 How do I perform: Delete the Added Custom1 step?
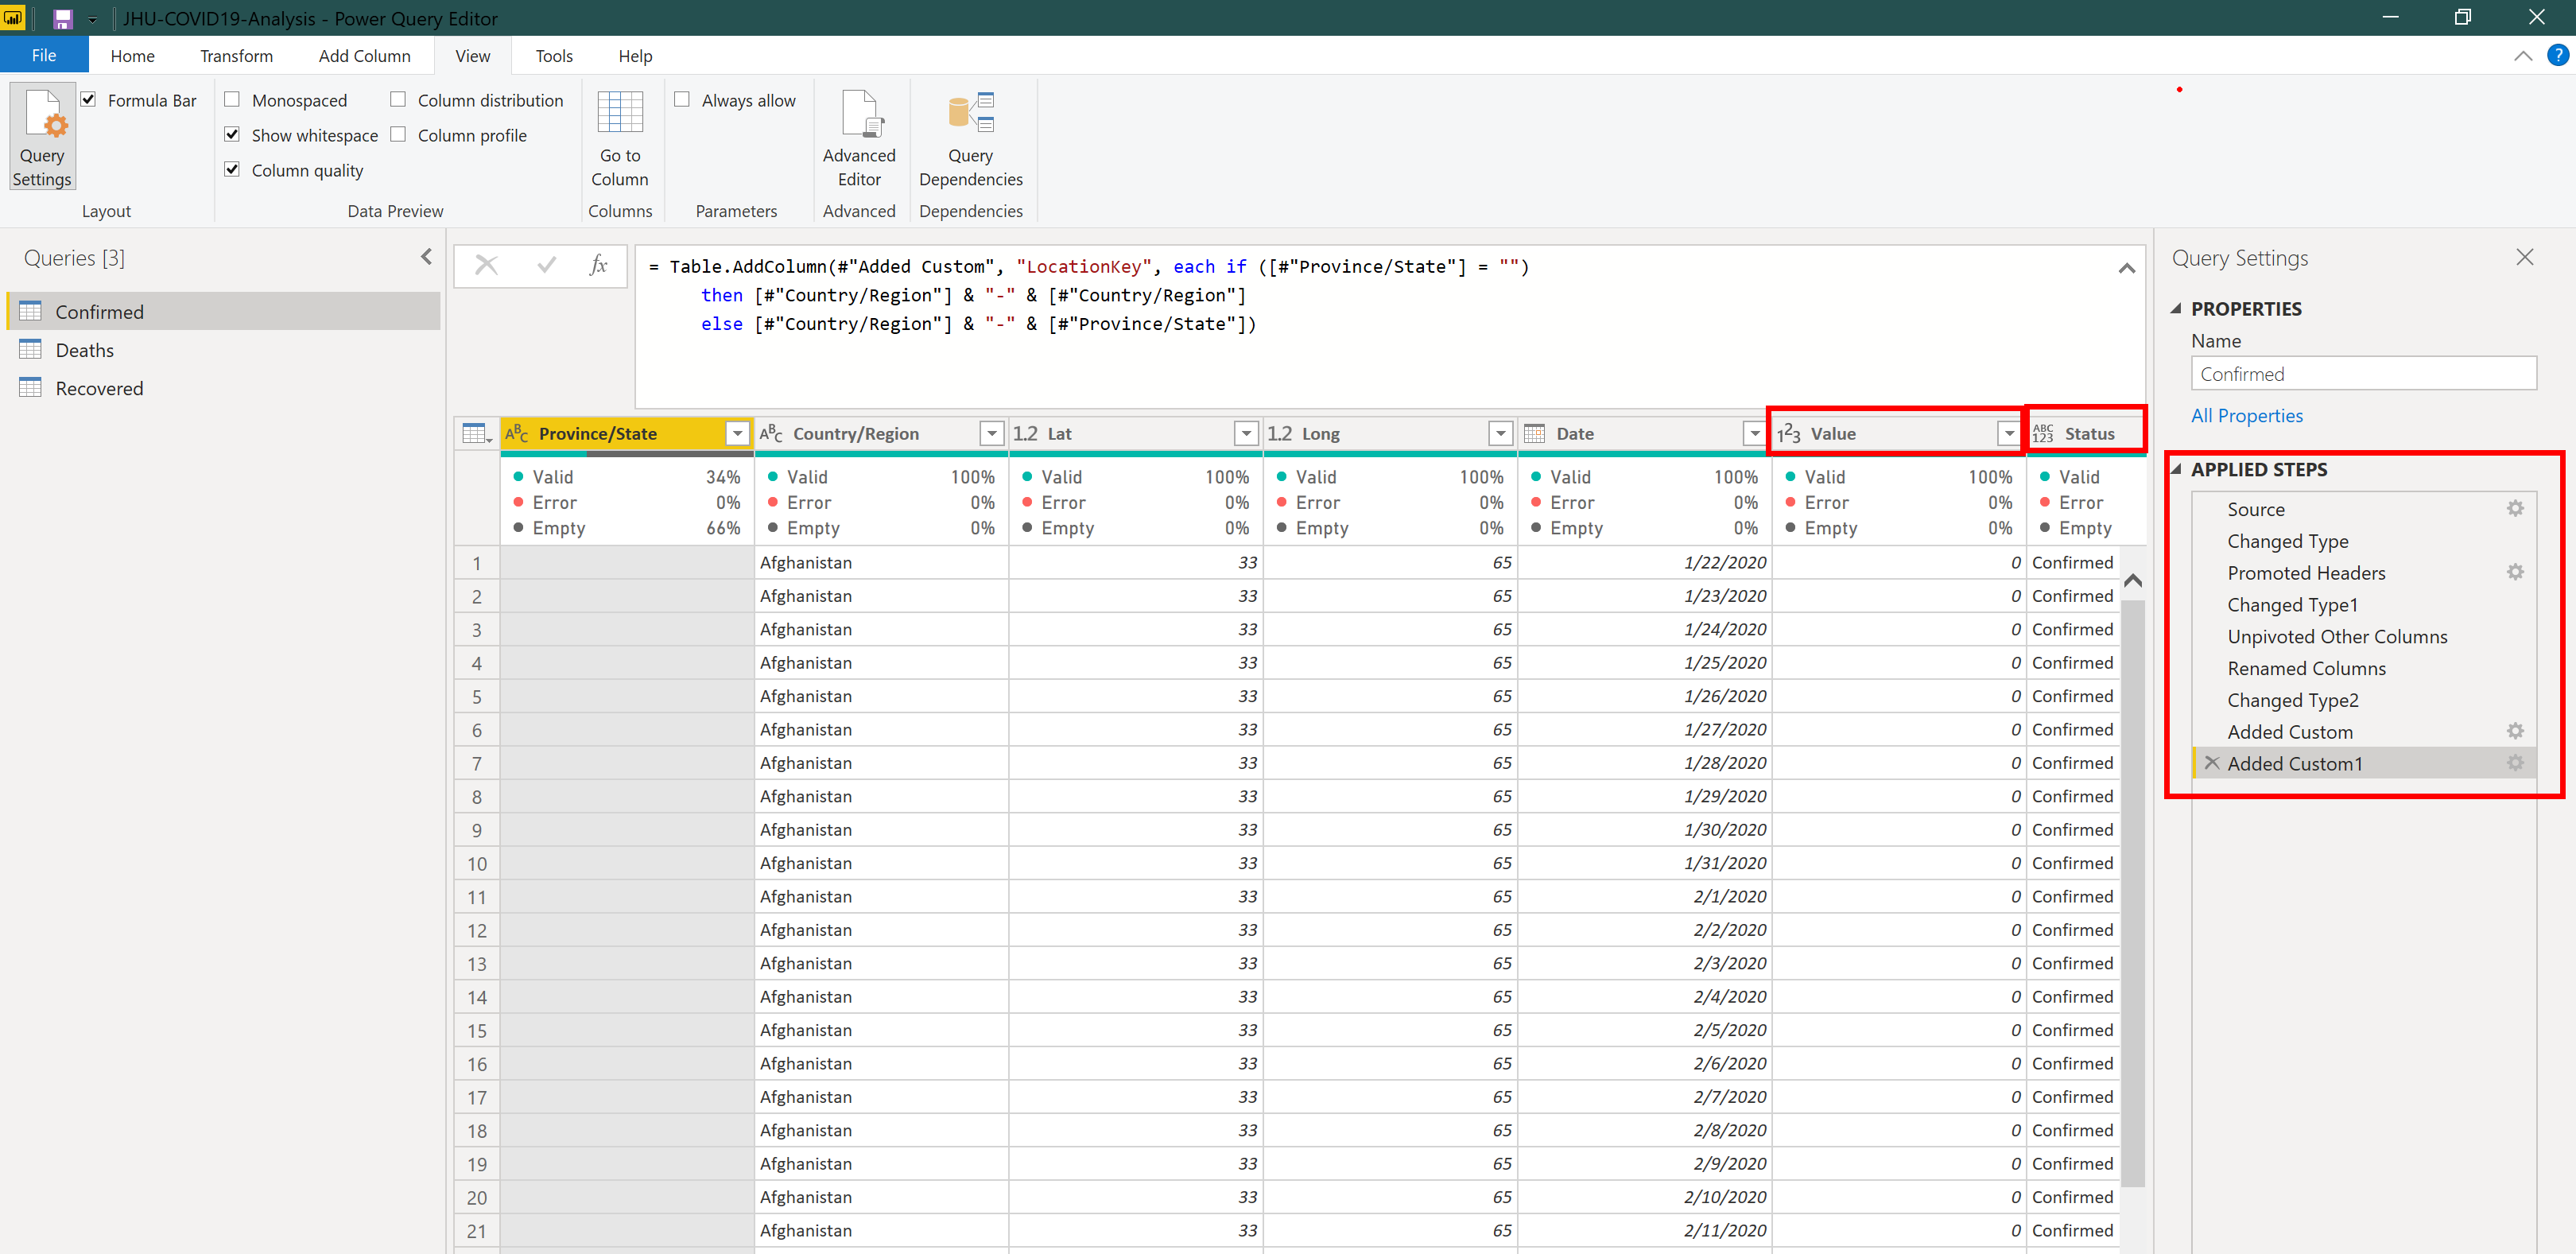(2211, 763)
